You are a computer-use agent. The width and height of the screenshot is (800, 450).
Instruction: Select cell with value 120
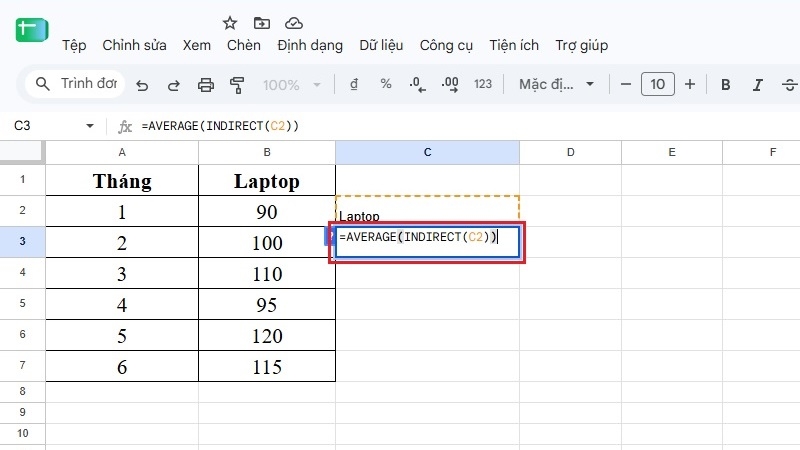pyautogui.click(x=267, y=336)
